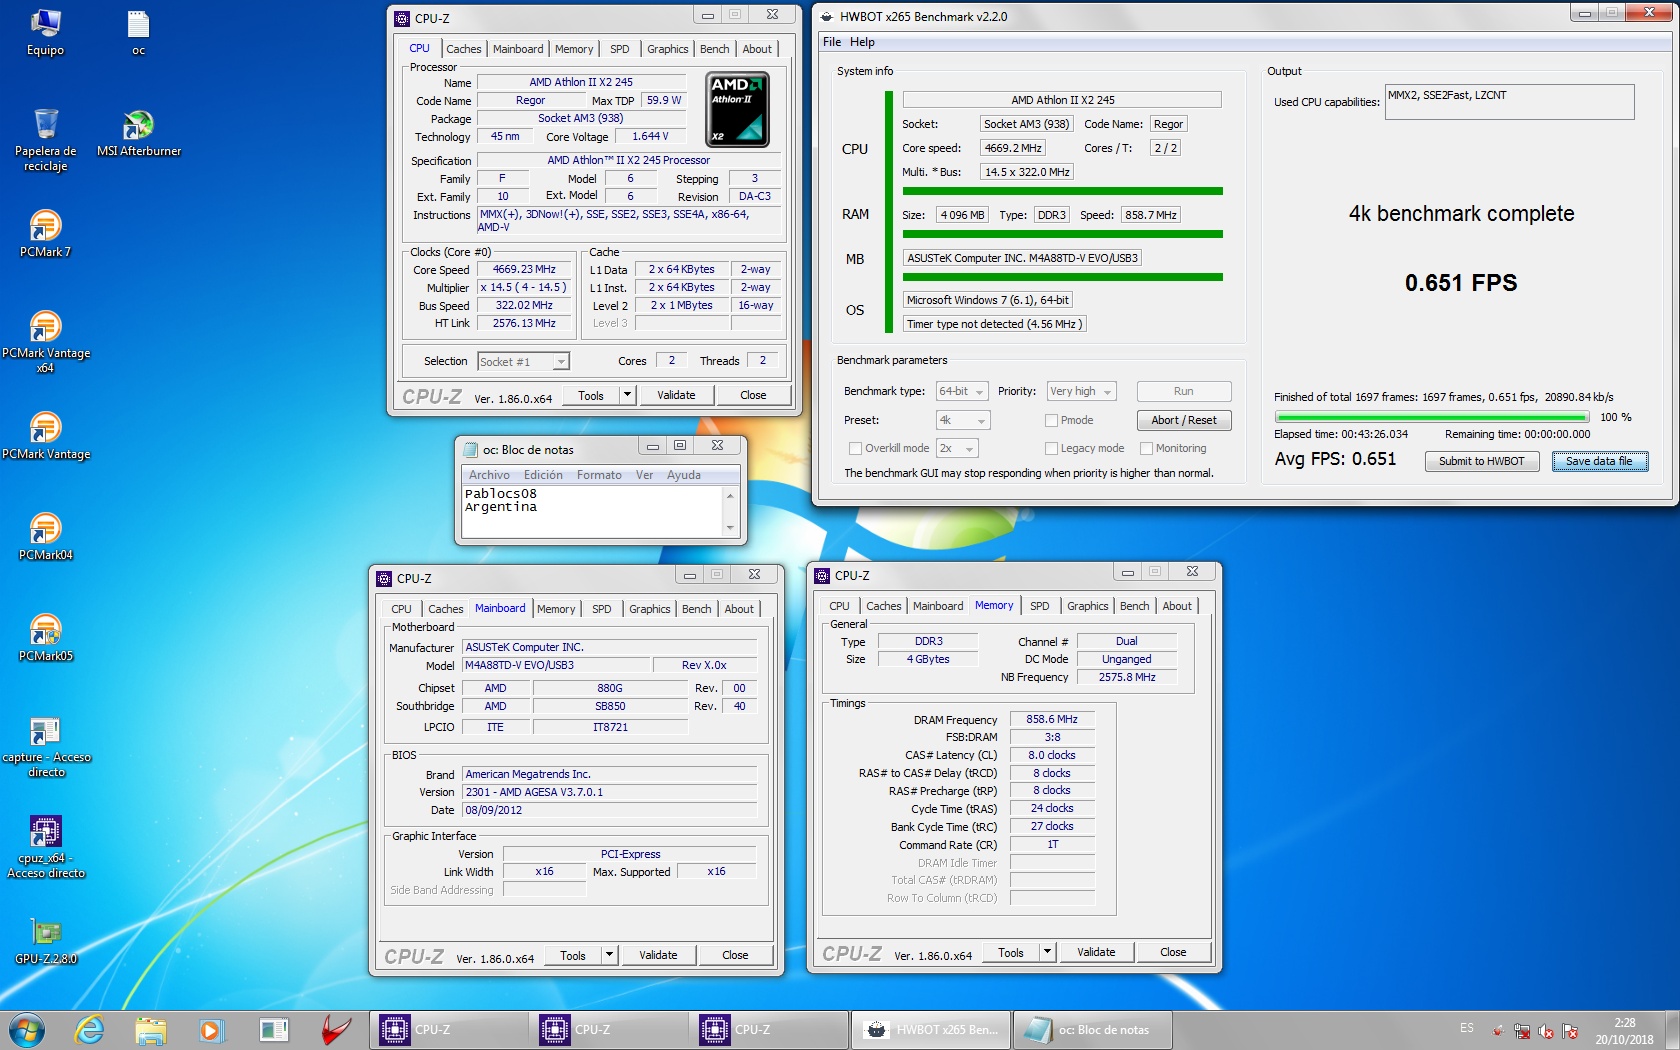Open Papelera de reciclaje icon
The width and height of the screenshot is (1680, 1050).
[x=45, y=140]
